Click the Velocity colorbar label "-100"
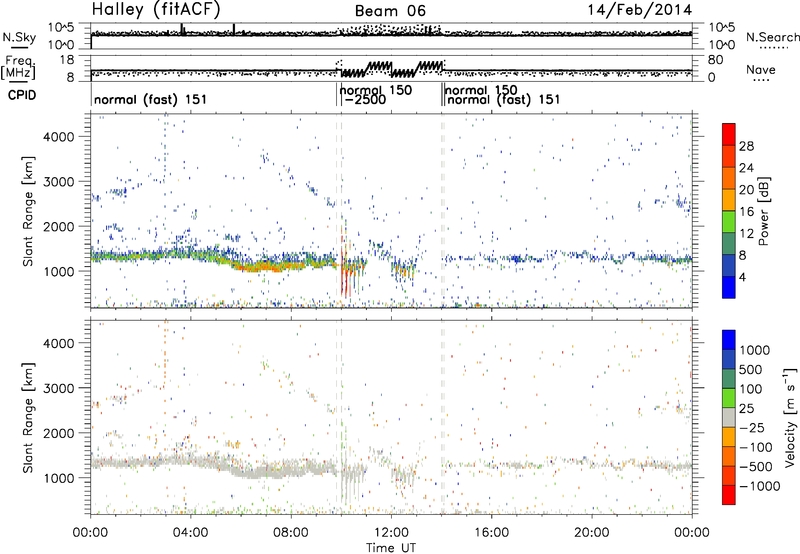Viewport: 800px width, 554px height. [x=756, y=447]
